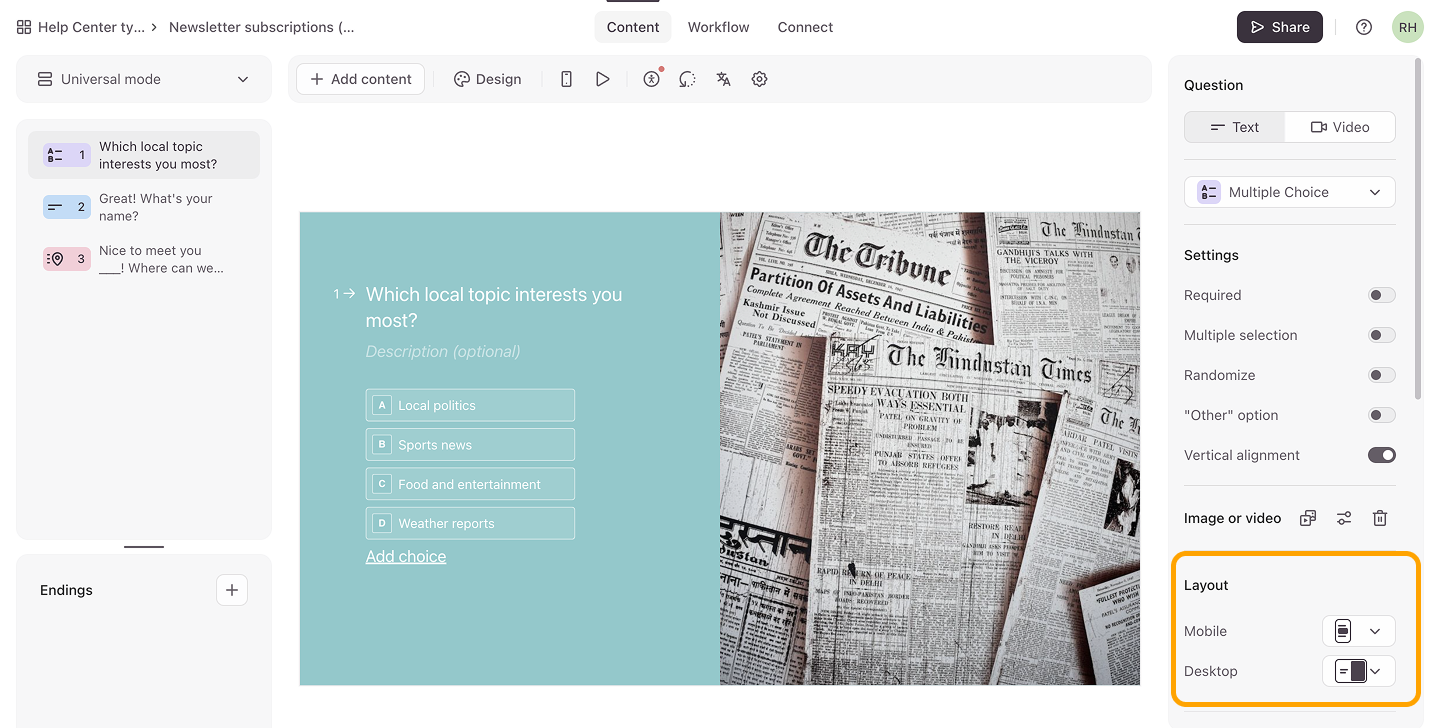Screen dimensions: 1440x728
Task: Open the Connect tab
Action: 805,27
